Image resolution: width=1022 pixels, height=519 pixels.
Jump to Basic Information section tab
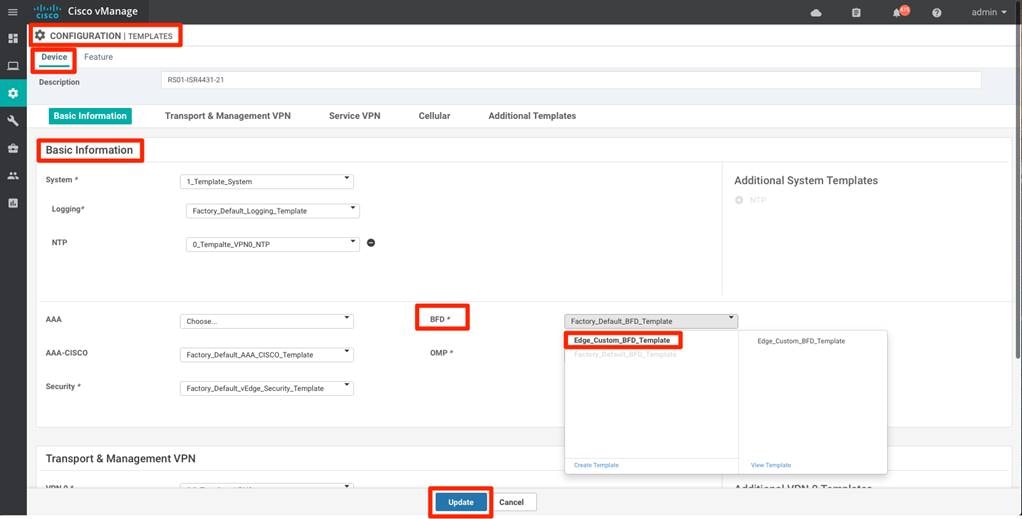[x=90, y=116]
